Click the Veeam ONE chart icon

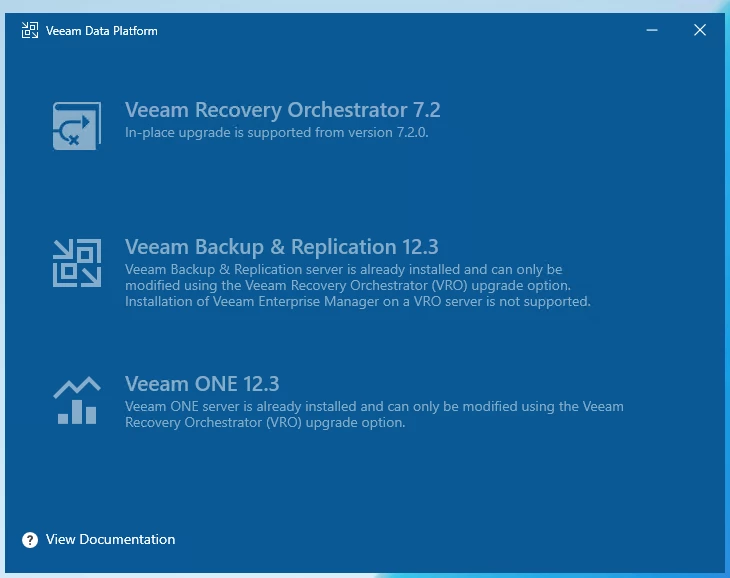[77, 400]
